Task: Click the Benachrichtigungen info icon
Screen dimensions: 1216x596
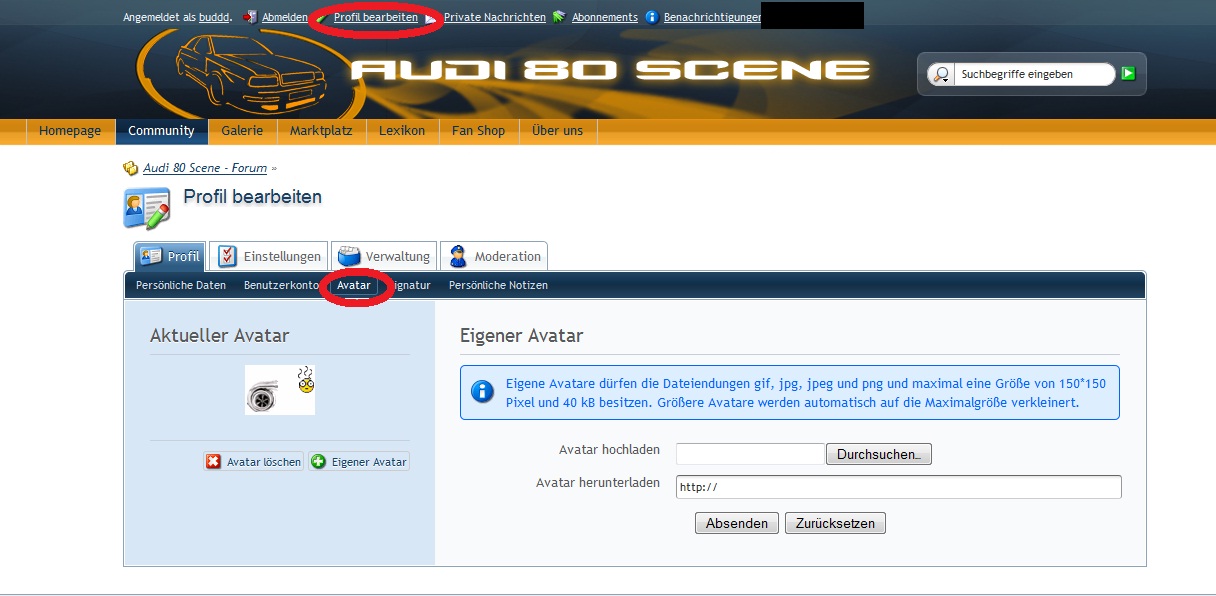Action: (651, 17)
